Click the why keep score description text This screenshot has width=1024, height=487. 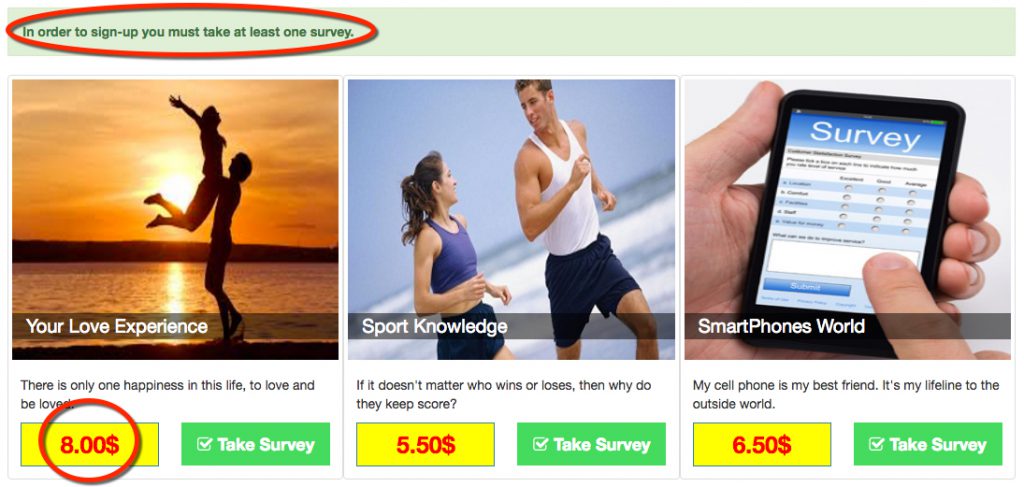click(x=504, y=394)
